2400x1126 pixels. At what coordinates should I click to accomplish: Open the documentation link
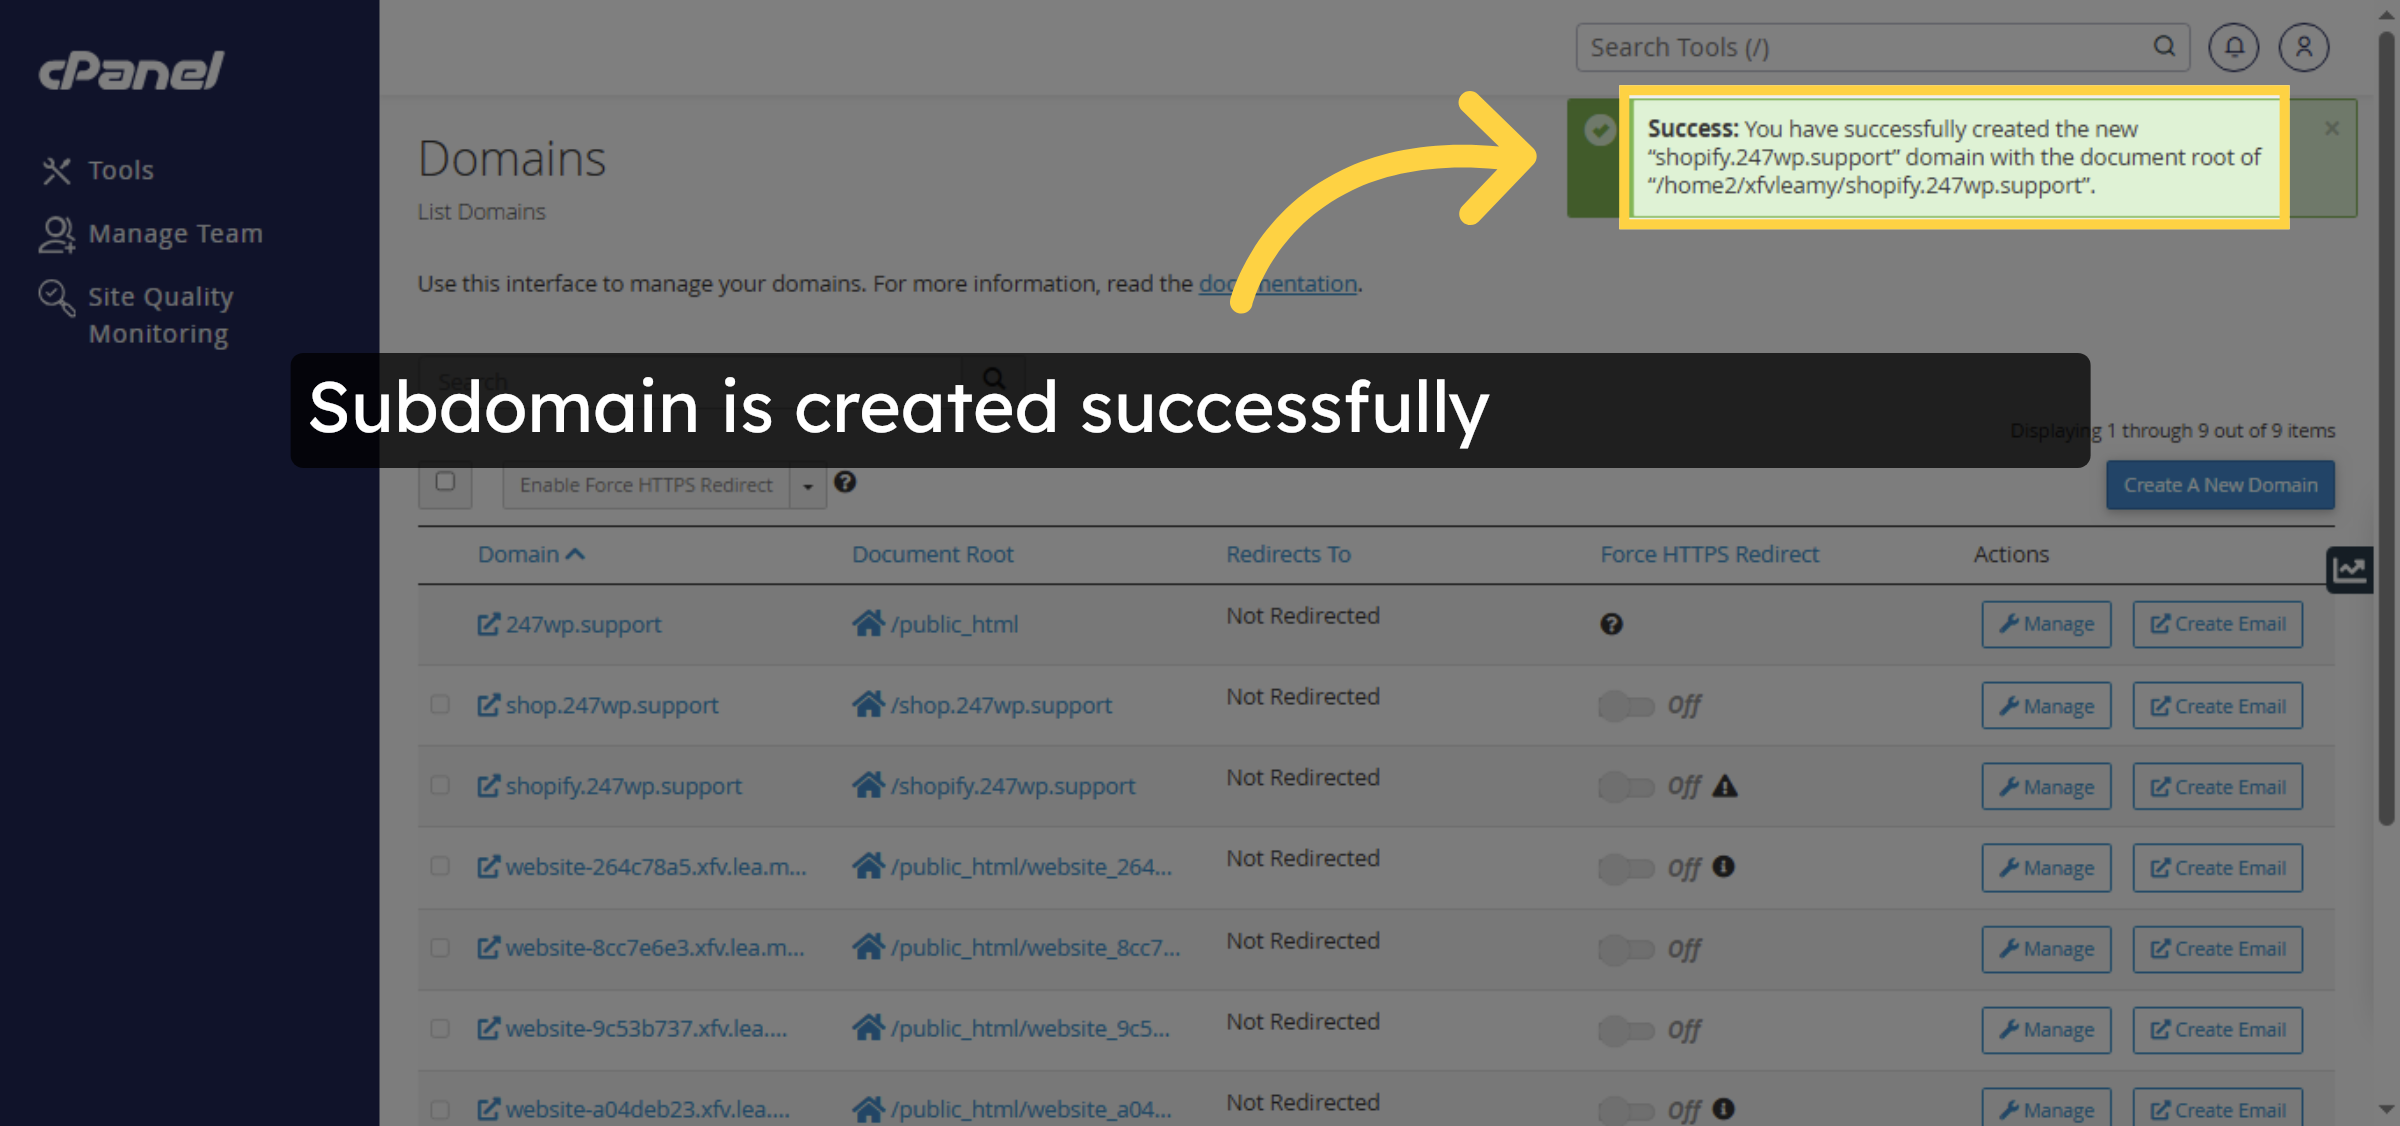[1278, 283]
